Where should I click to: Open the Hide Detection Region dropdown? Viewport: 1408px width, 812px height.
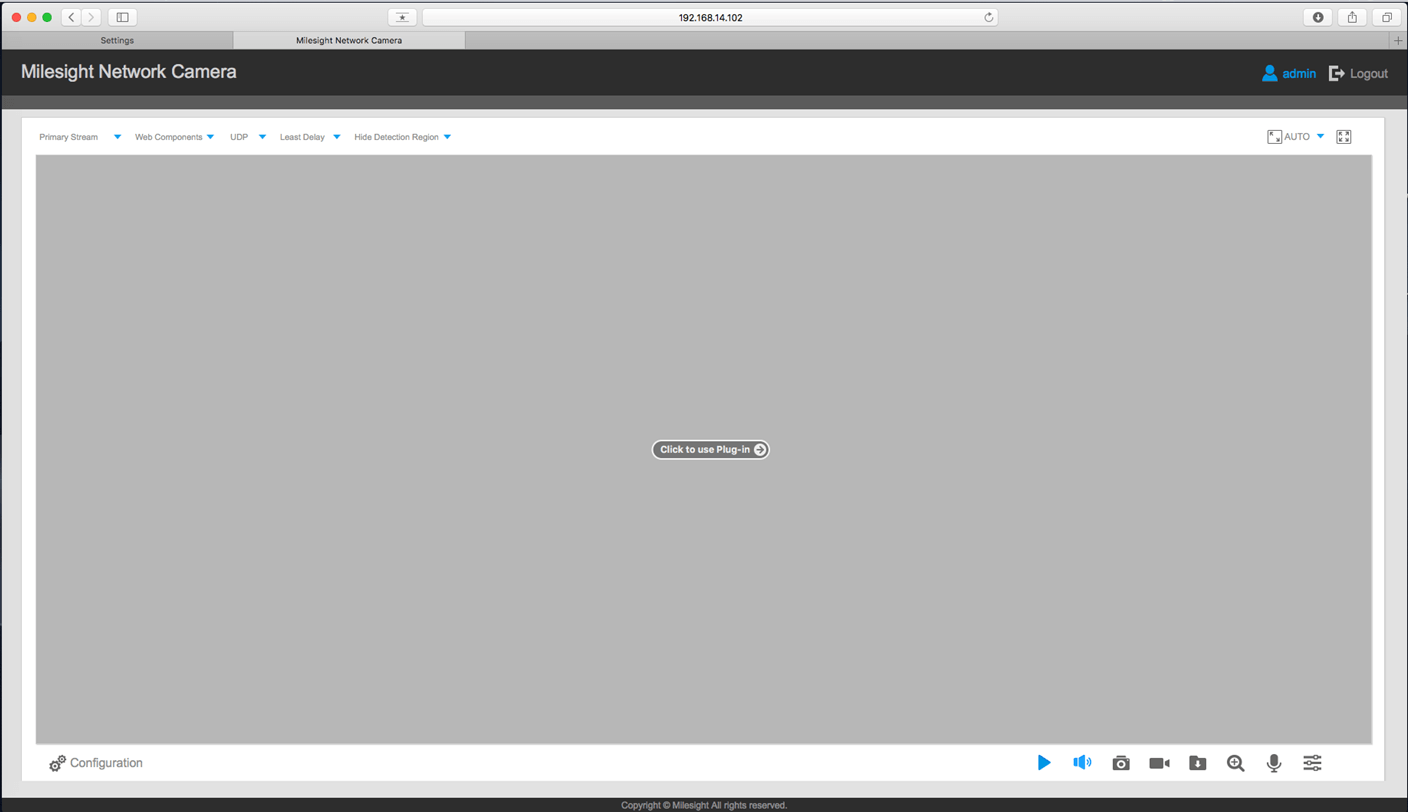click(403, 137)
